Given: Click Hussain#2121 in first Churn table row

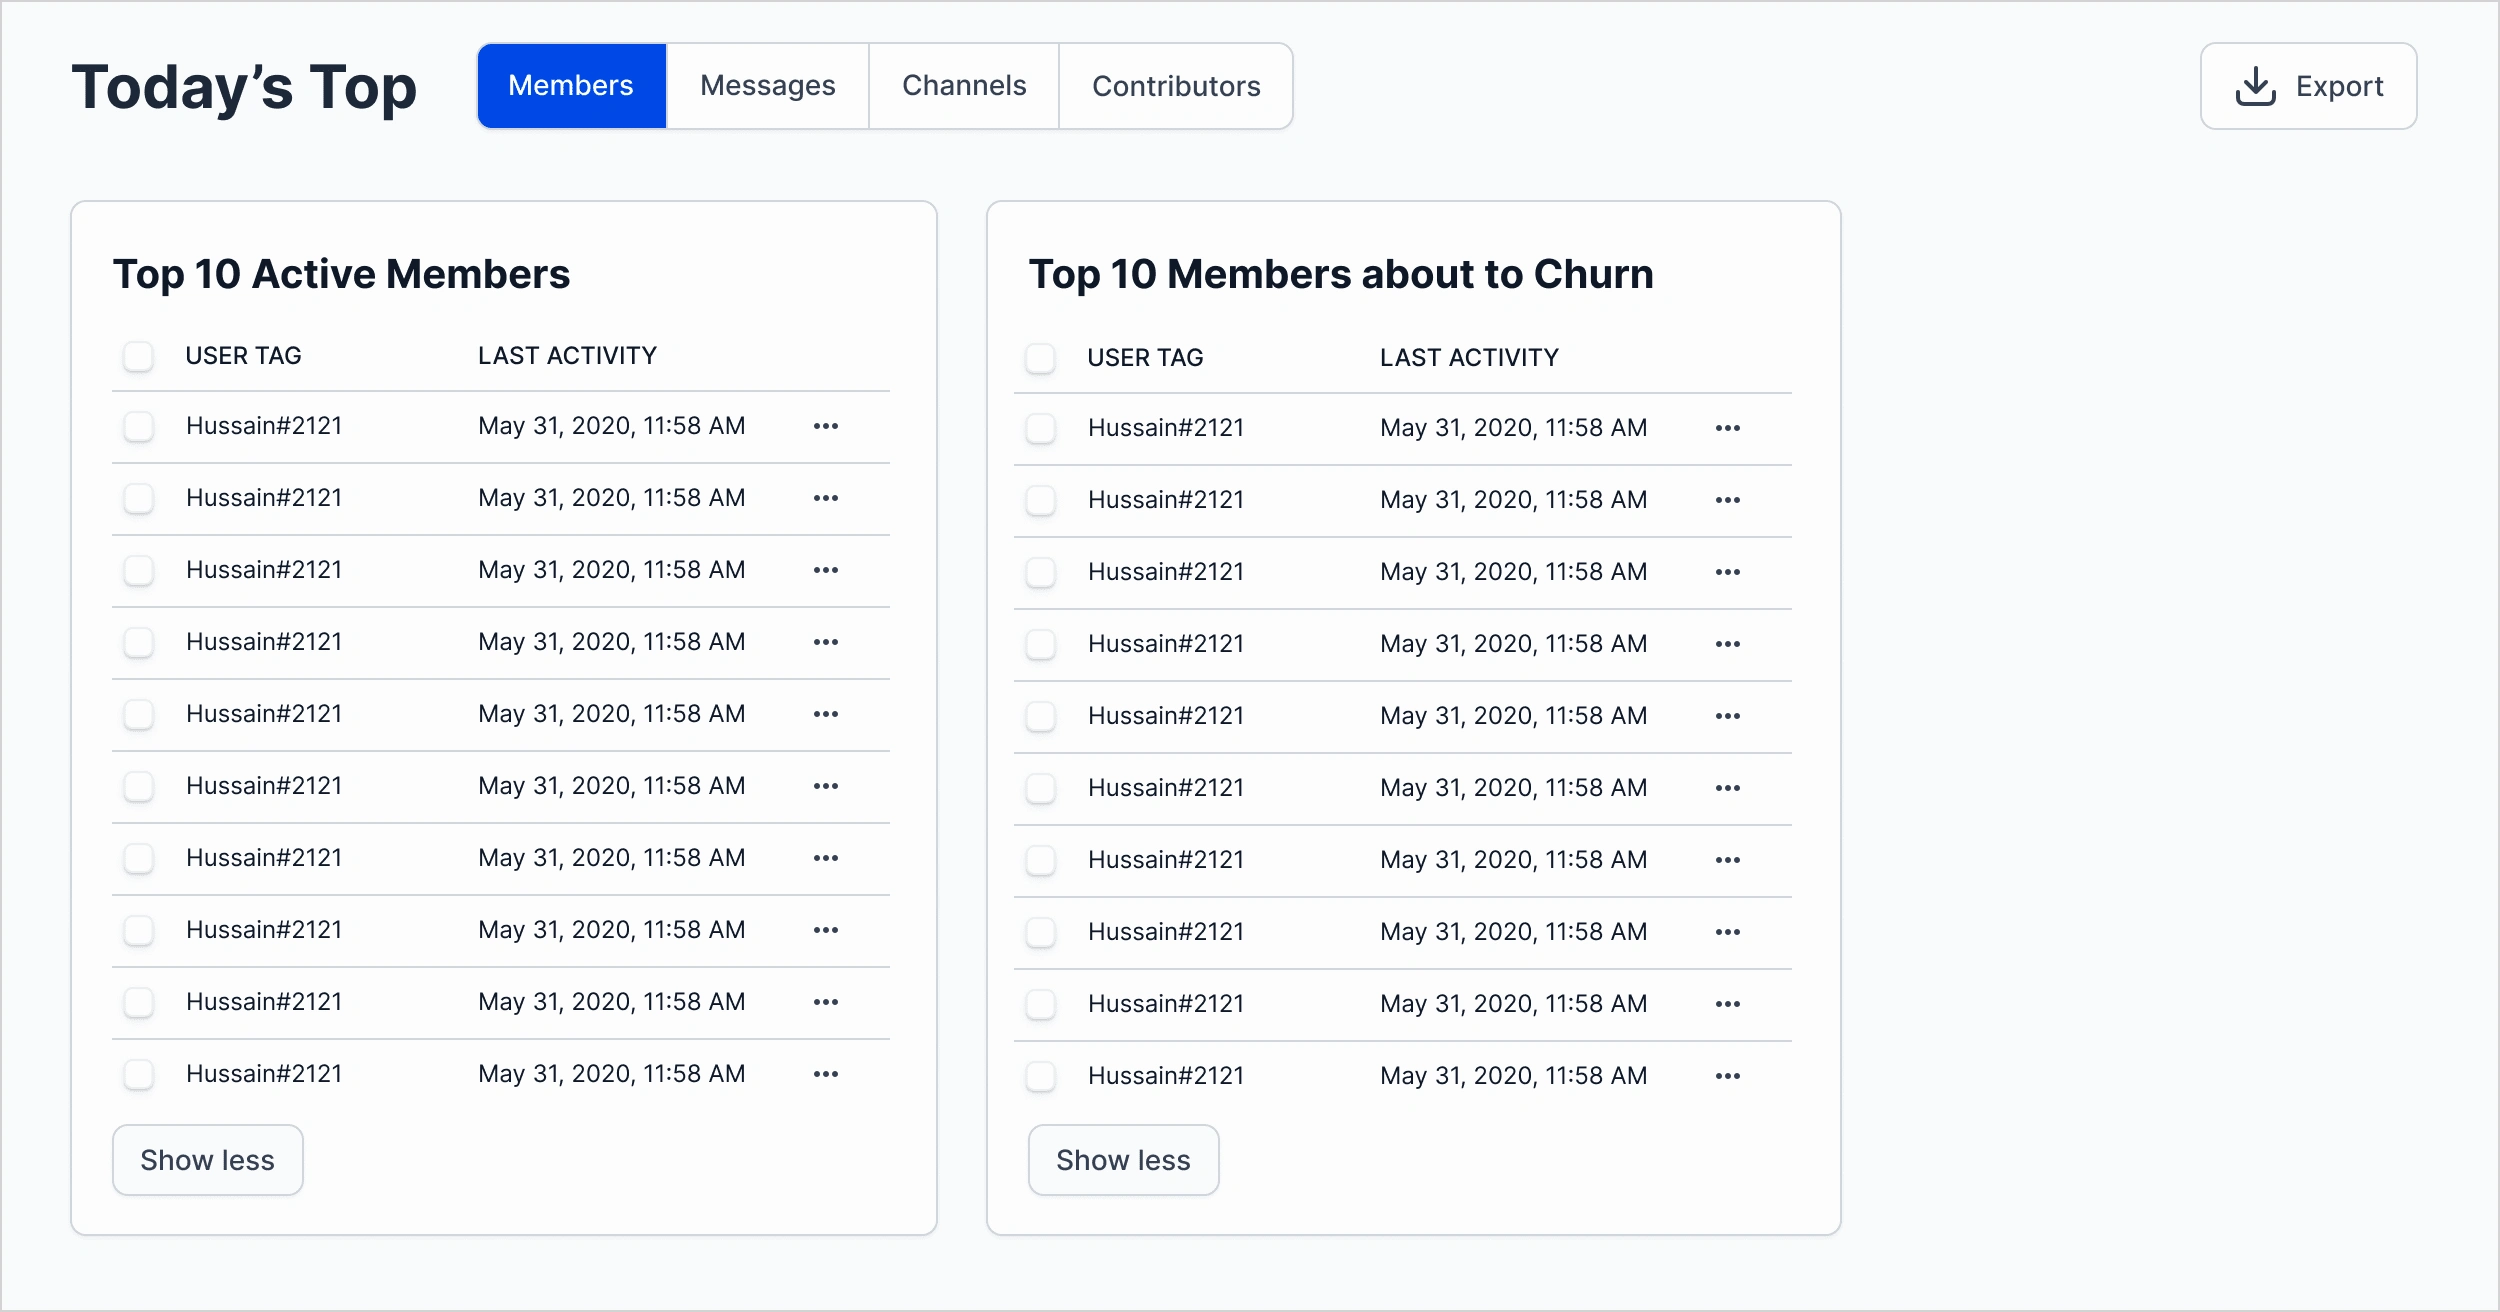Looking at the screenshot, I should [1166, 428].
